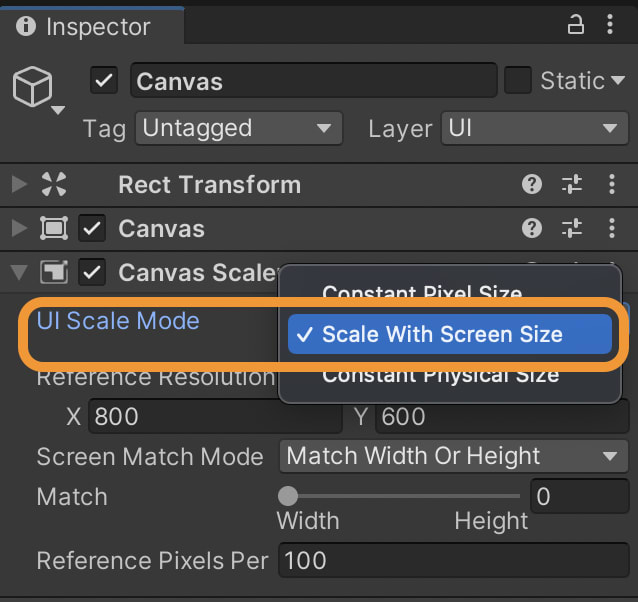Enable the Static checkbox
Viewport: 638px width, 602px height.
[518, 80]
